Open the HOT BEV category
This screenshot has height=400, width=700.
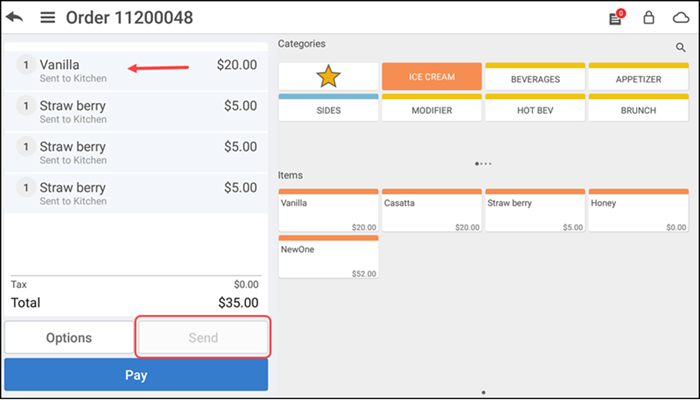tap(535, 108)
